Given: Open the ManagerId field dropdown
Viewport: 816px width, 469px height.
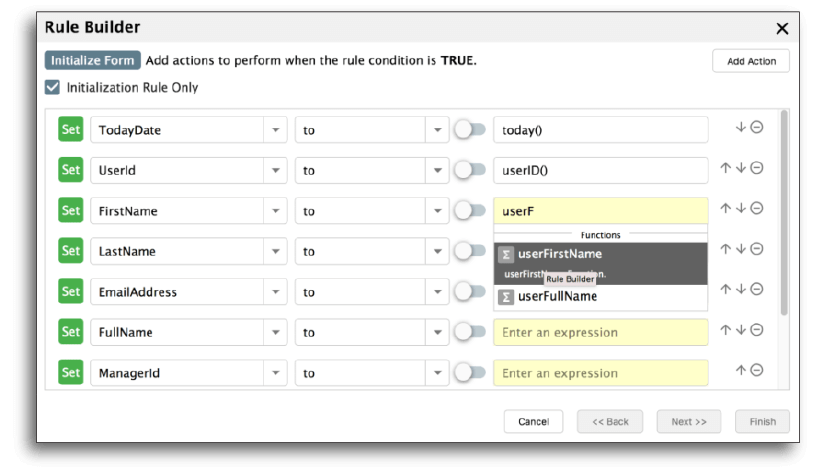Looking at the screenshot, I should pos(276,373).
